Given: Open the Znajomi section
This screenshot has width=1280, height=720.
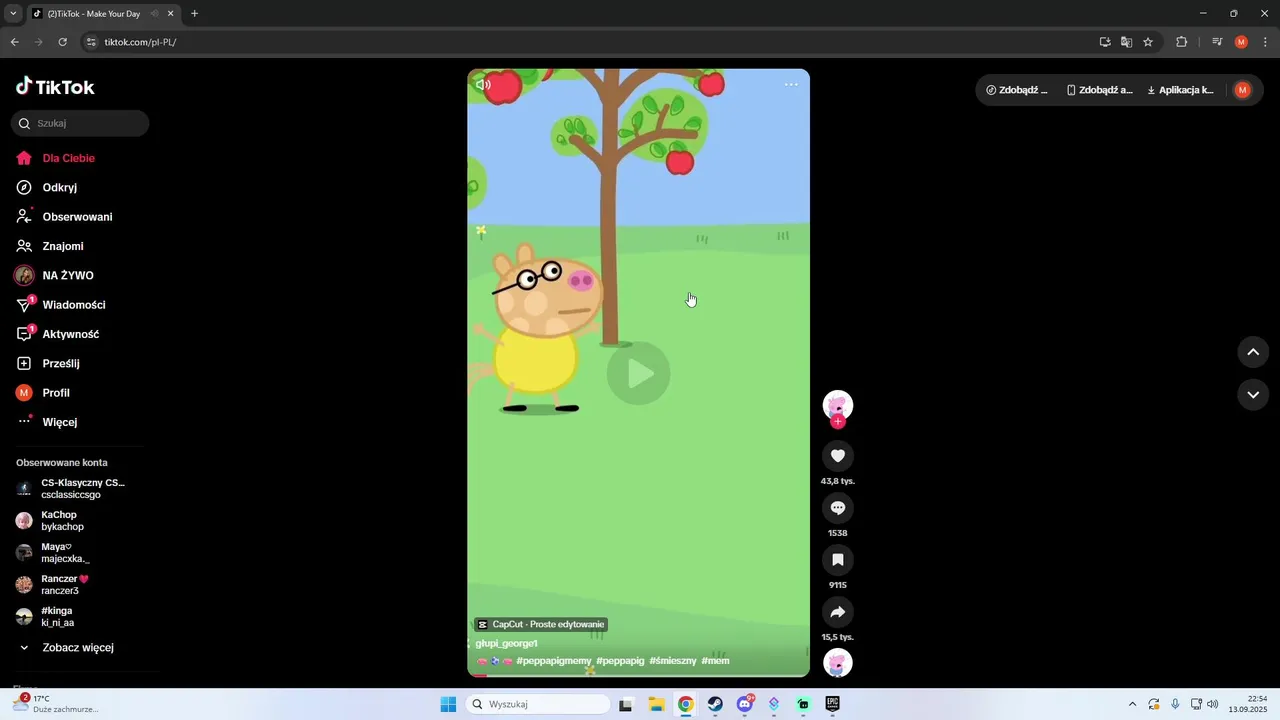Looking at the screenshot, I should (62, 246).
